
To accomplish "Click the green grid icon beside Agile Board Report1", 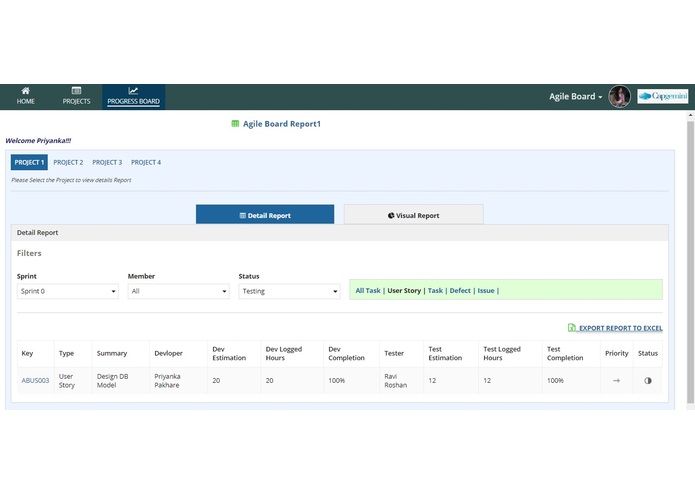I will (x=235, y=124).
